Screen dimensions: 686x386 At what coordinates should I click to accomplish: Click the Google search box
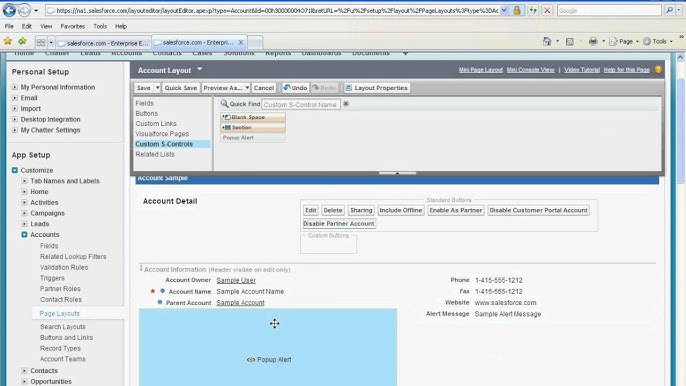[x=609, y=11]
